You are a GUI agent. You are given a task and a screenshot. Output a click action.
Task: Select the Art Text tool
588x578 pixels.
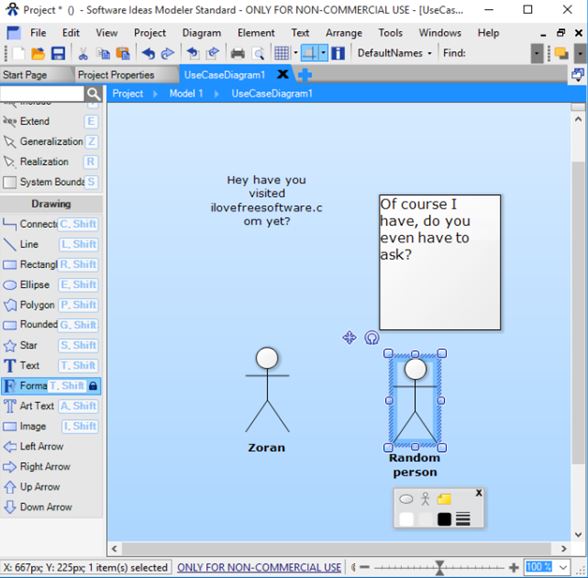[x=50, y=406]
